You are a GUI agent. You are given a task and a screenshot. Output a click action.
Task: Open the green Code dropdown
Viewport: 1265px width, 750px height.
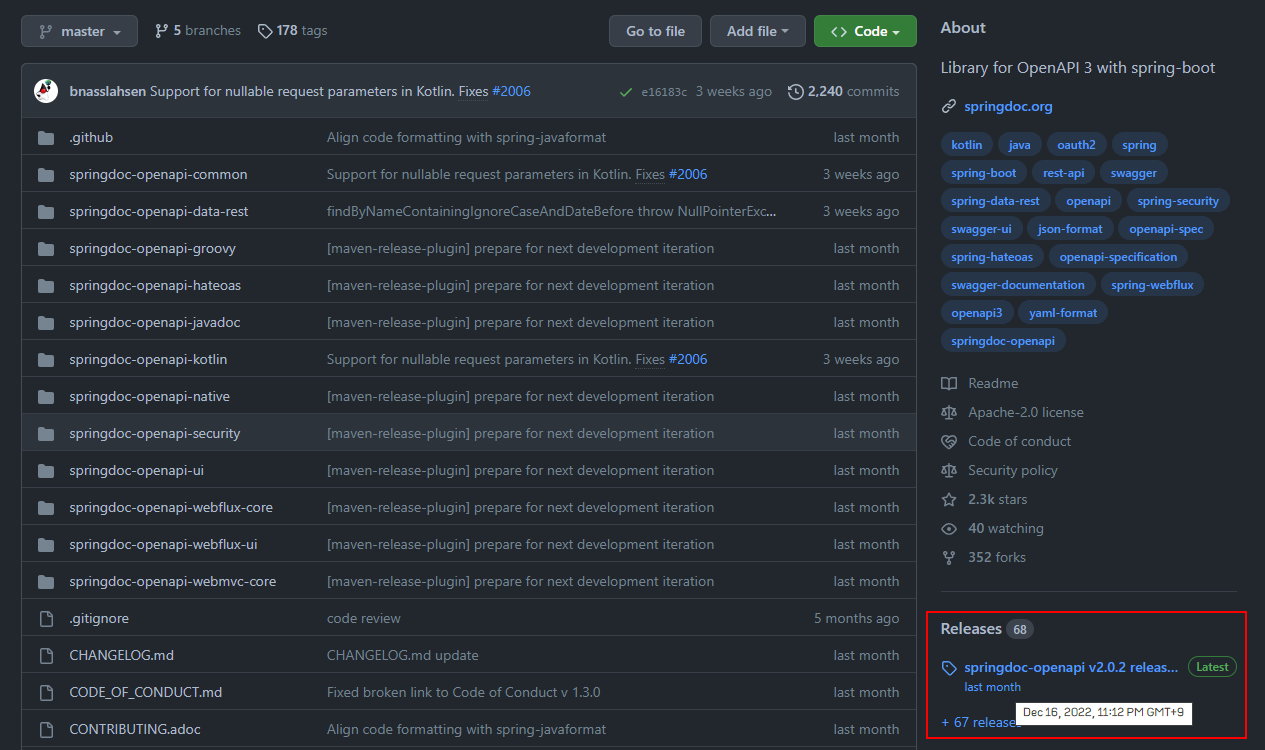[x=865, y=31]
